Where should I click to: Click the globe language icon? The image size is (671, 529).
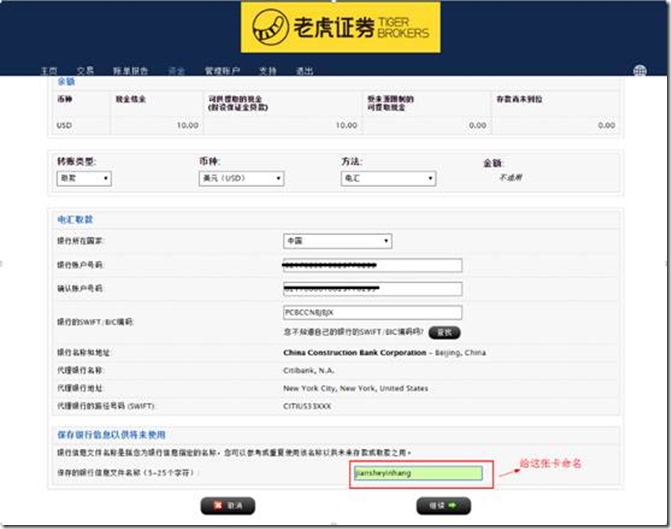(x=640, y=71)
